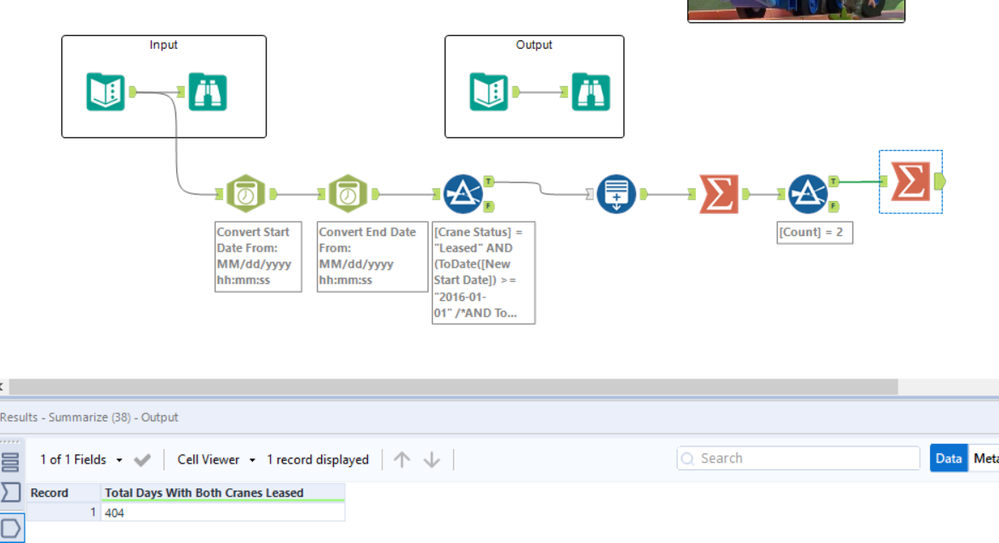
Task: Select the Input Data tool in Output container
Action: [489, 92]
